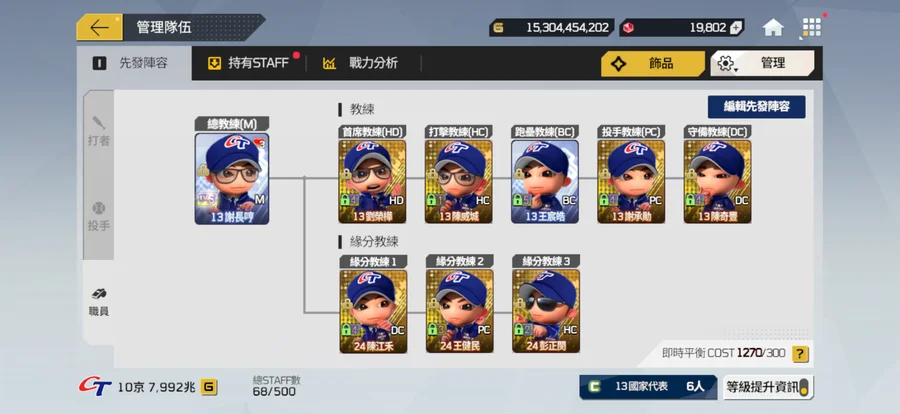
Task: Open the home icon
Action: point(773,28)
